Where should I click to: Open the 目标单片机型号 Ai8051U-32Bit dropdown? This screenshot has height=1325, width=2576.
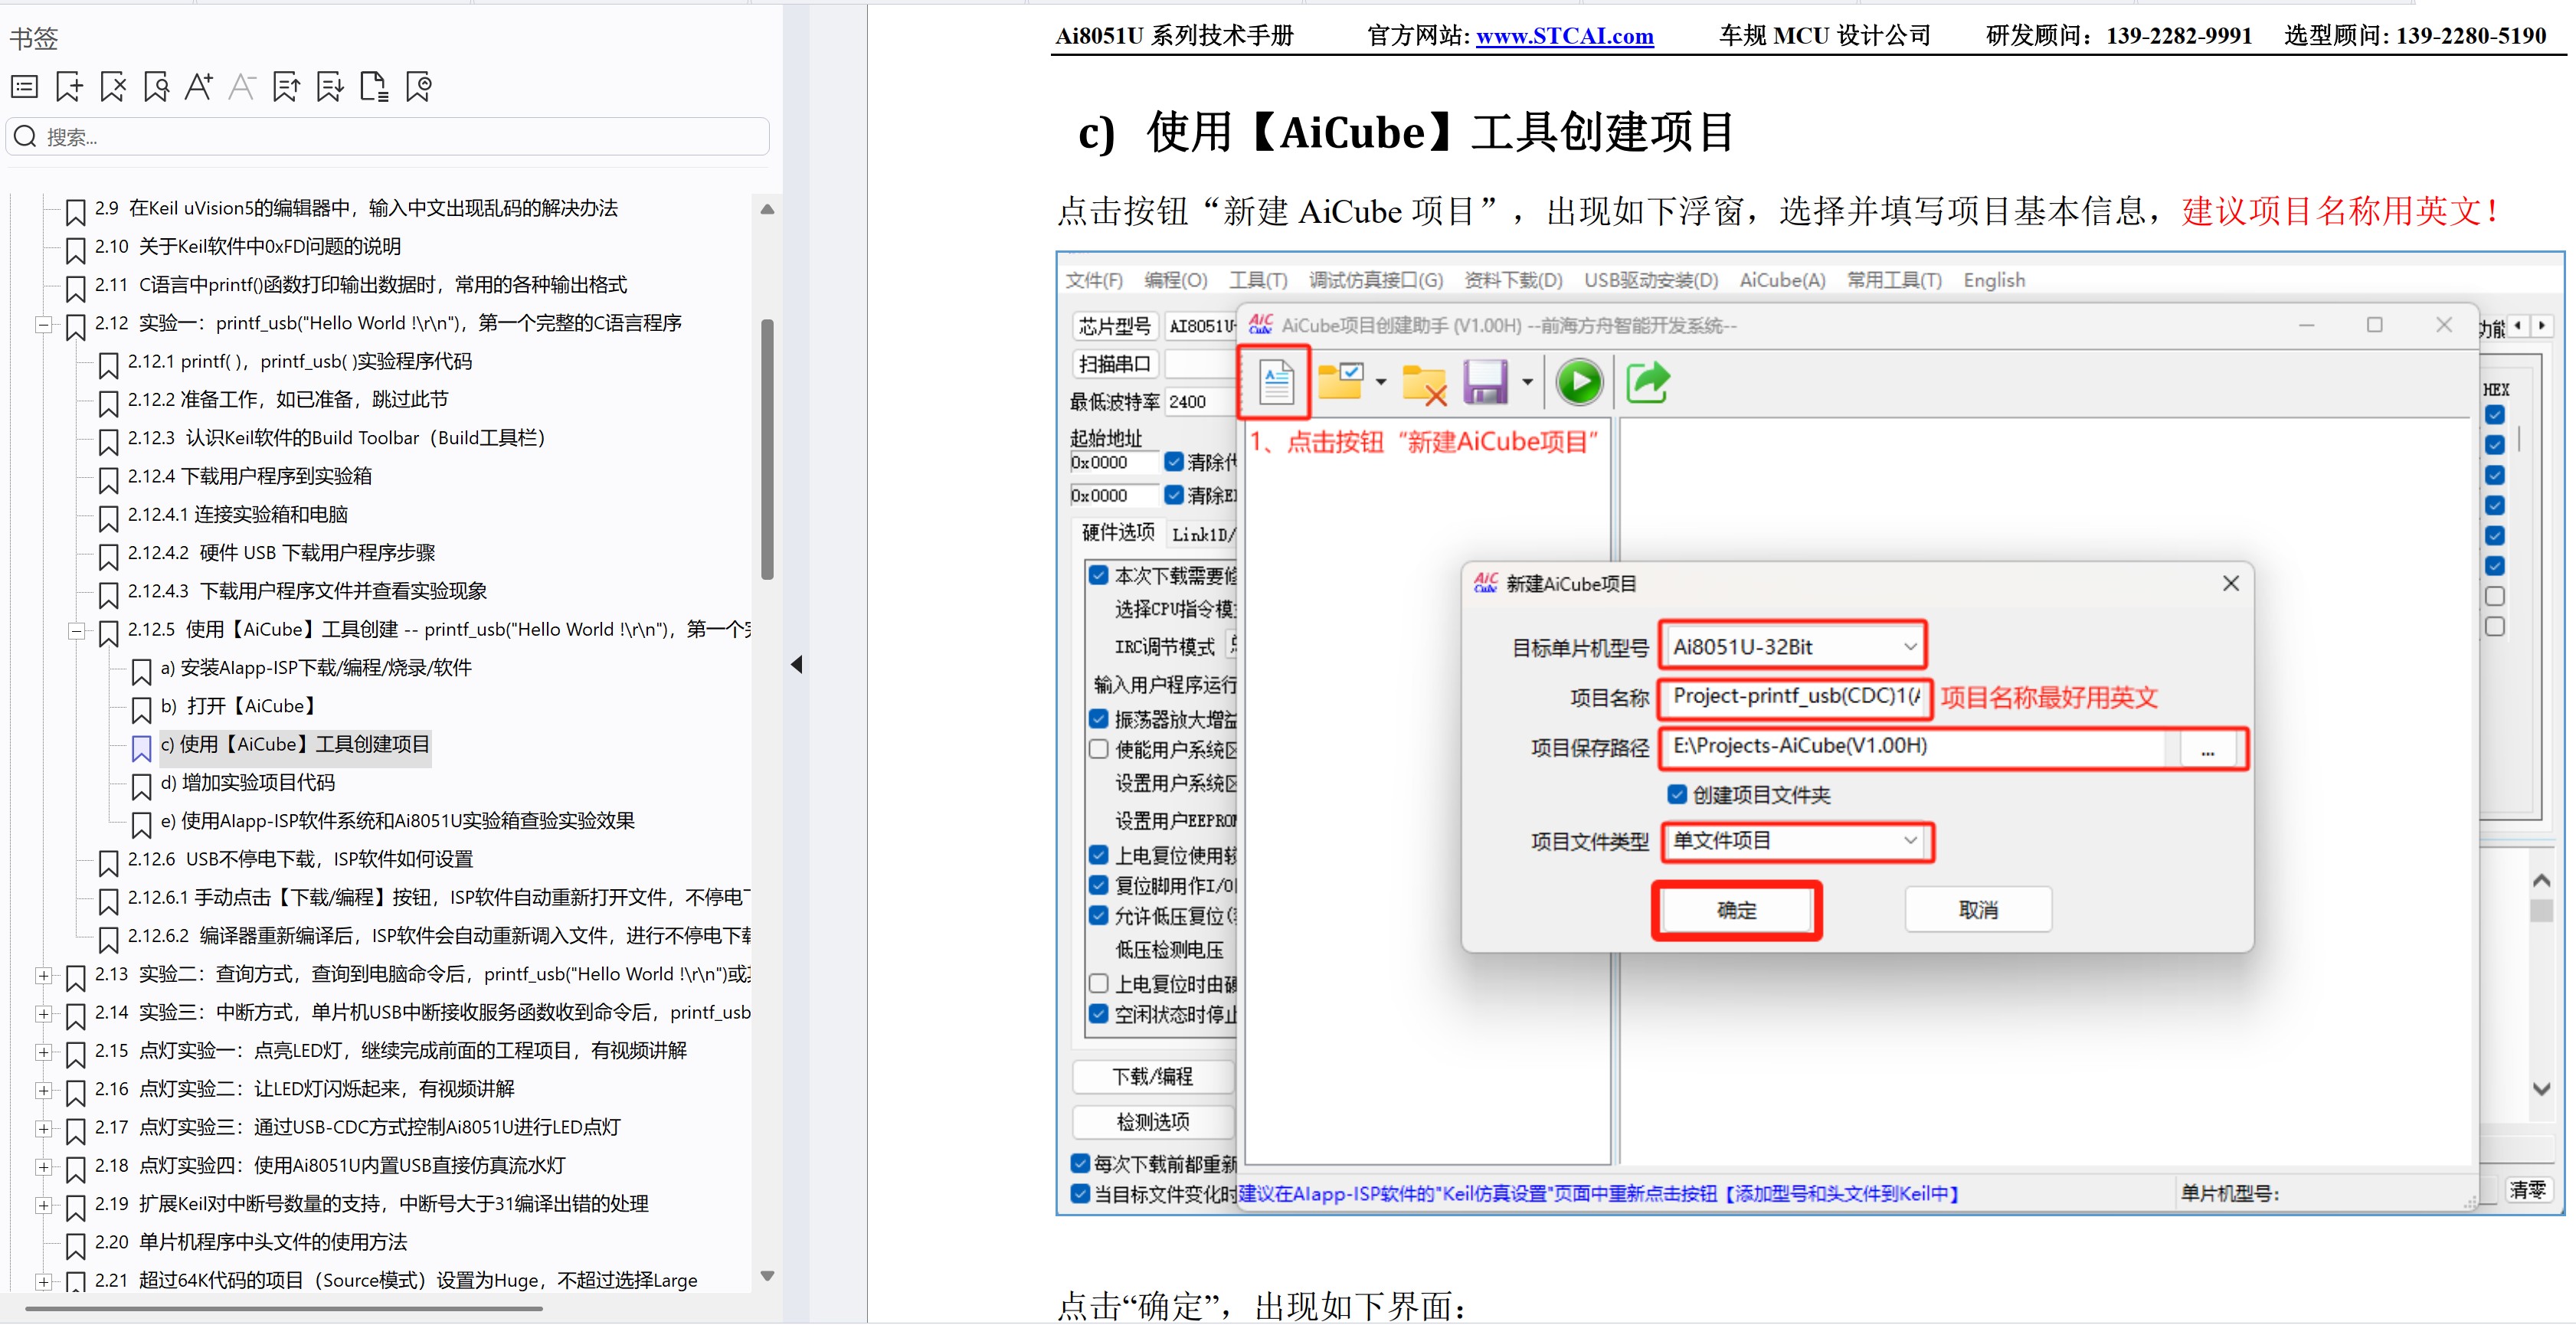(x=1793, y=646)
